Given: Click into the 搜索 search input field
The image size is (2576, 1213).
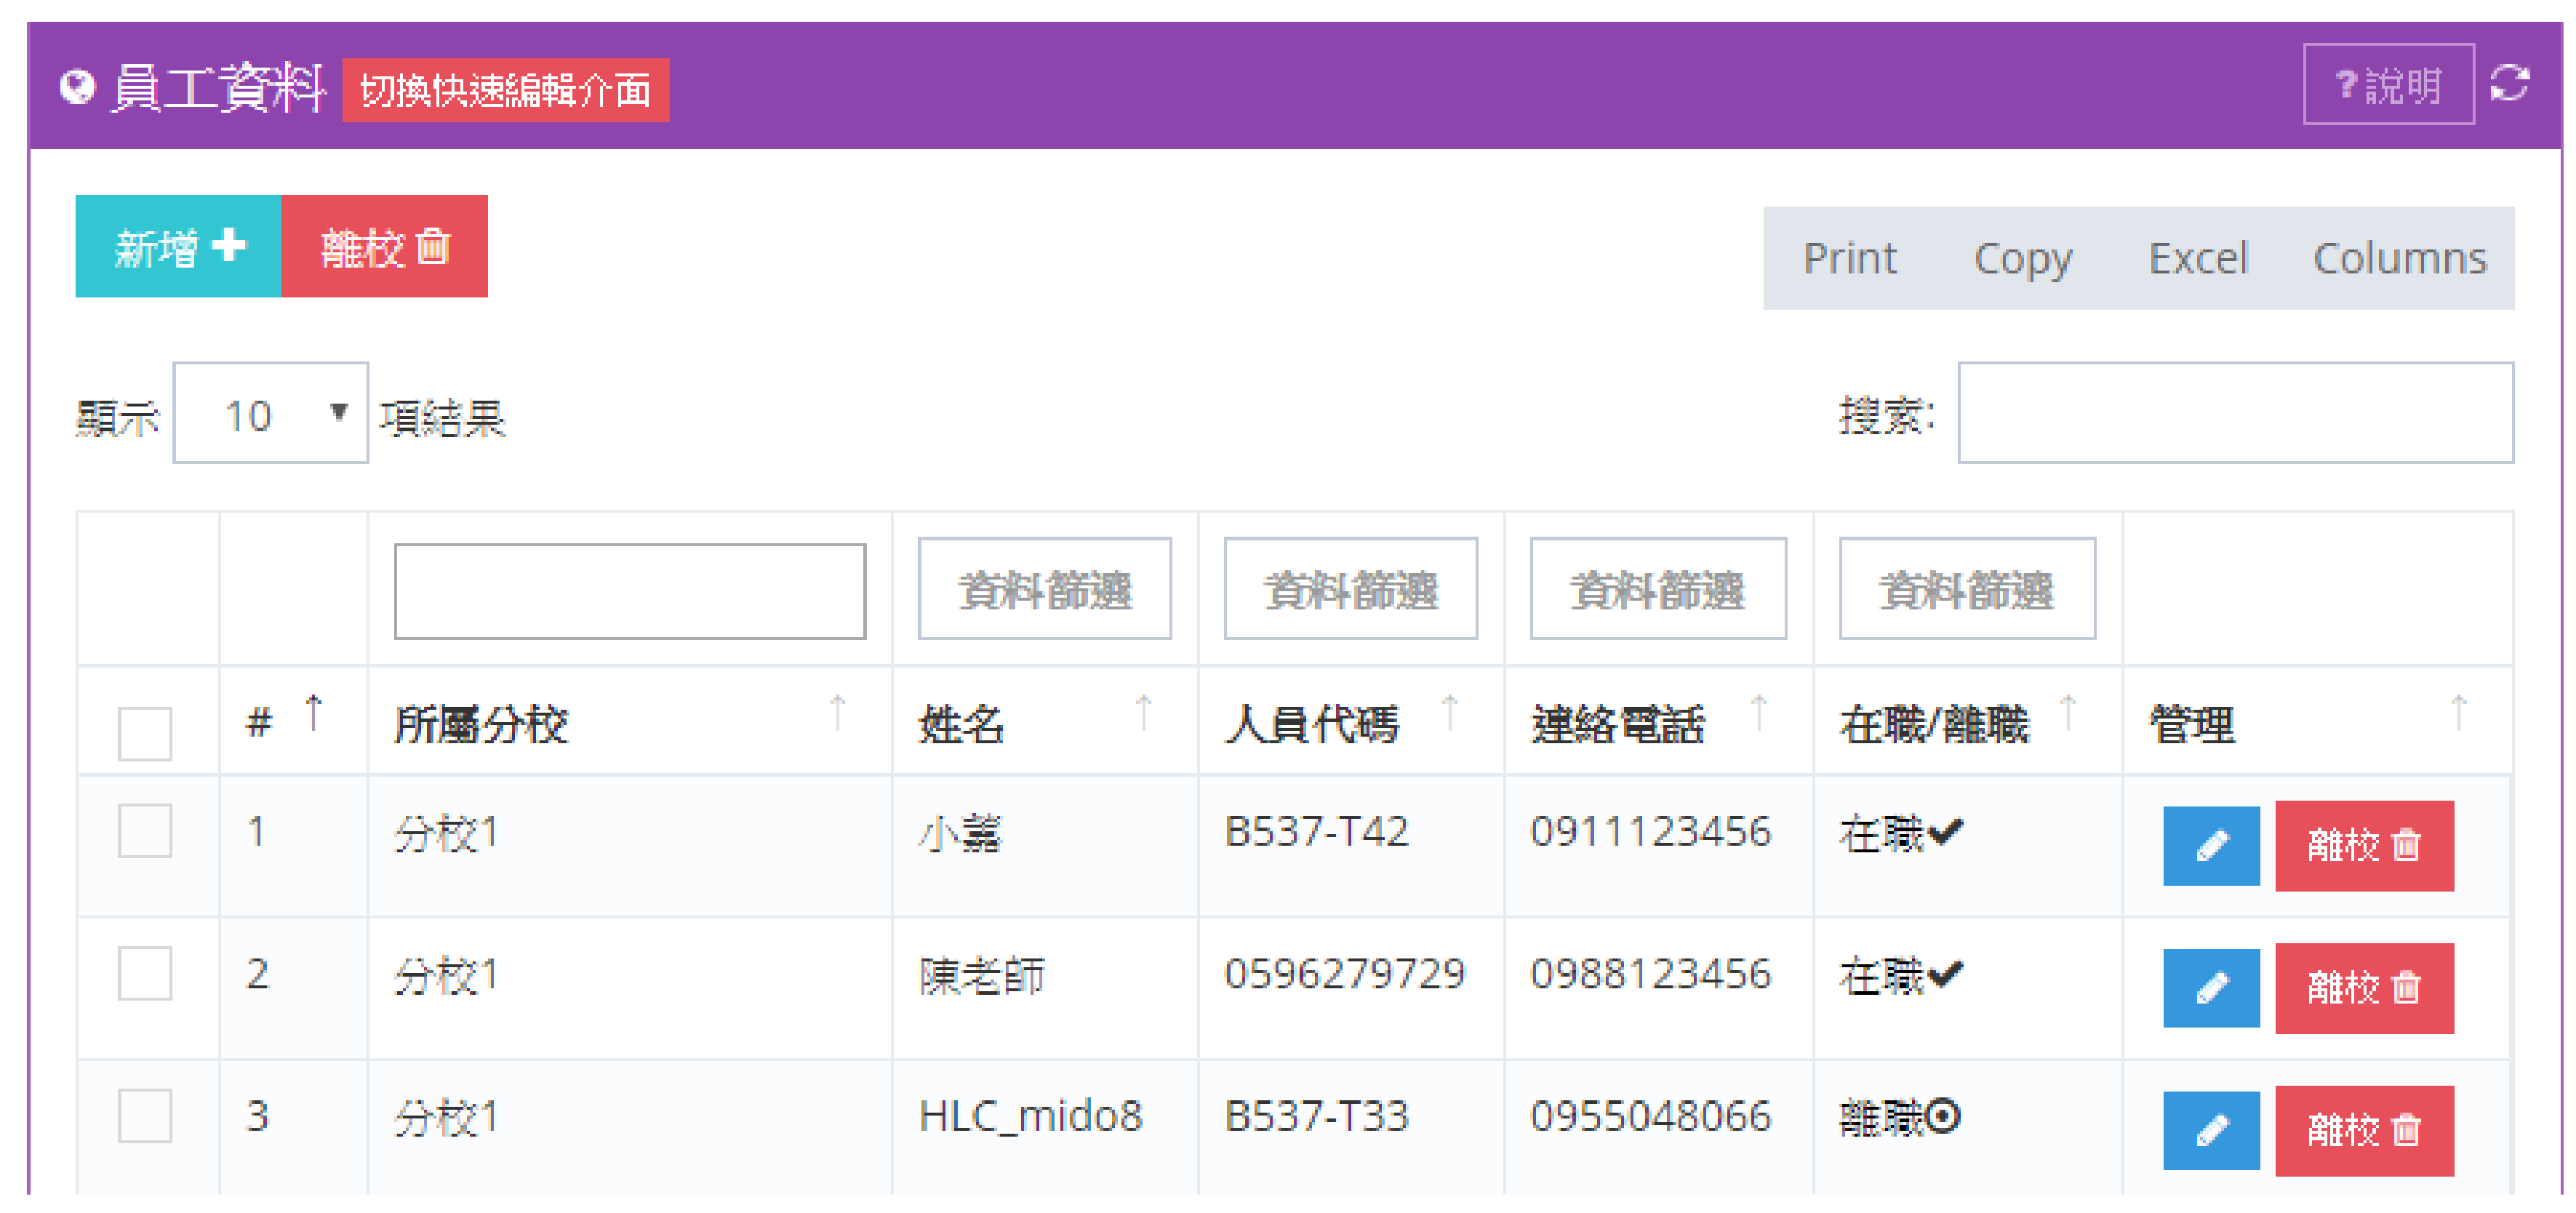Looking at the screenshot, I should (2234, 413).
